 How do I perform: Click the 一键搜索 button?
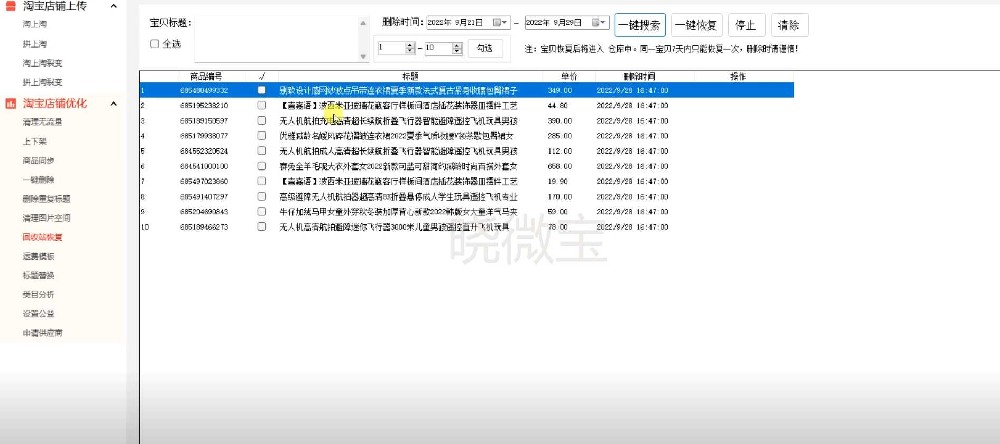pyautogui.click(x=640, y=26)
